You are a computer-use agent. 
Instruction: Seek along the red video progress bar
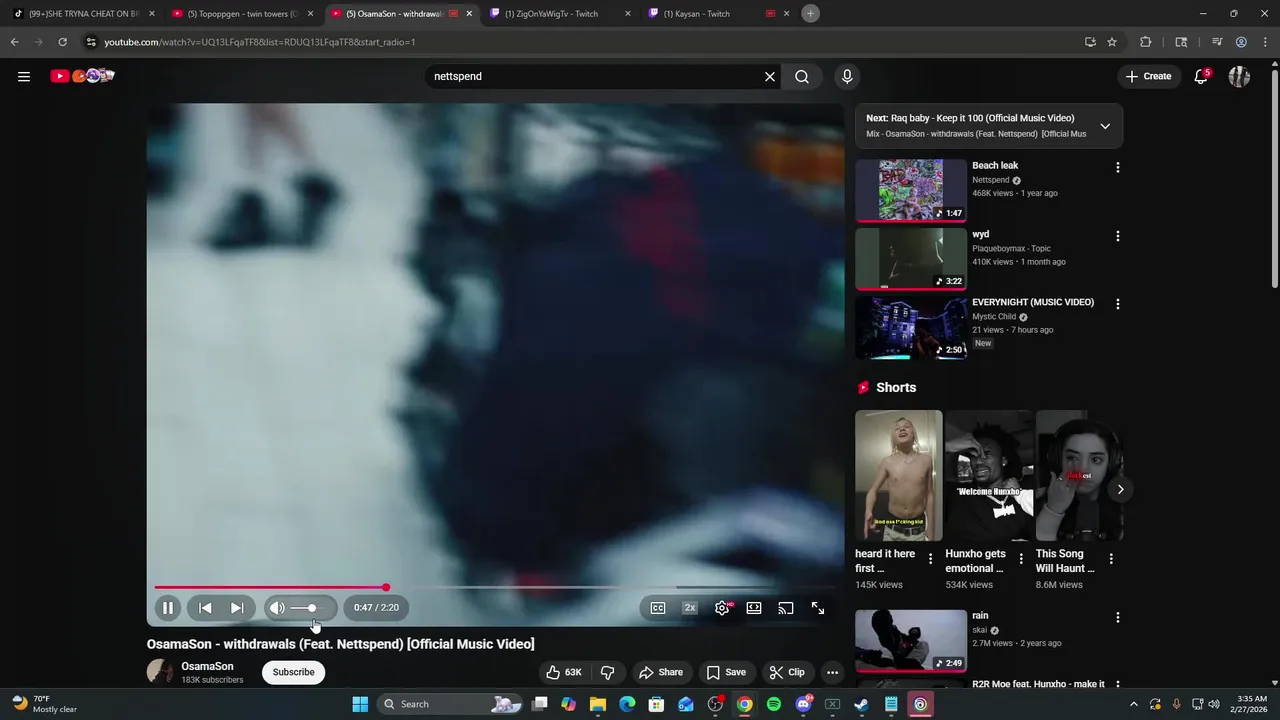coord(495,588)
